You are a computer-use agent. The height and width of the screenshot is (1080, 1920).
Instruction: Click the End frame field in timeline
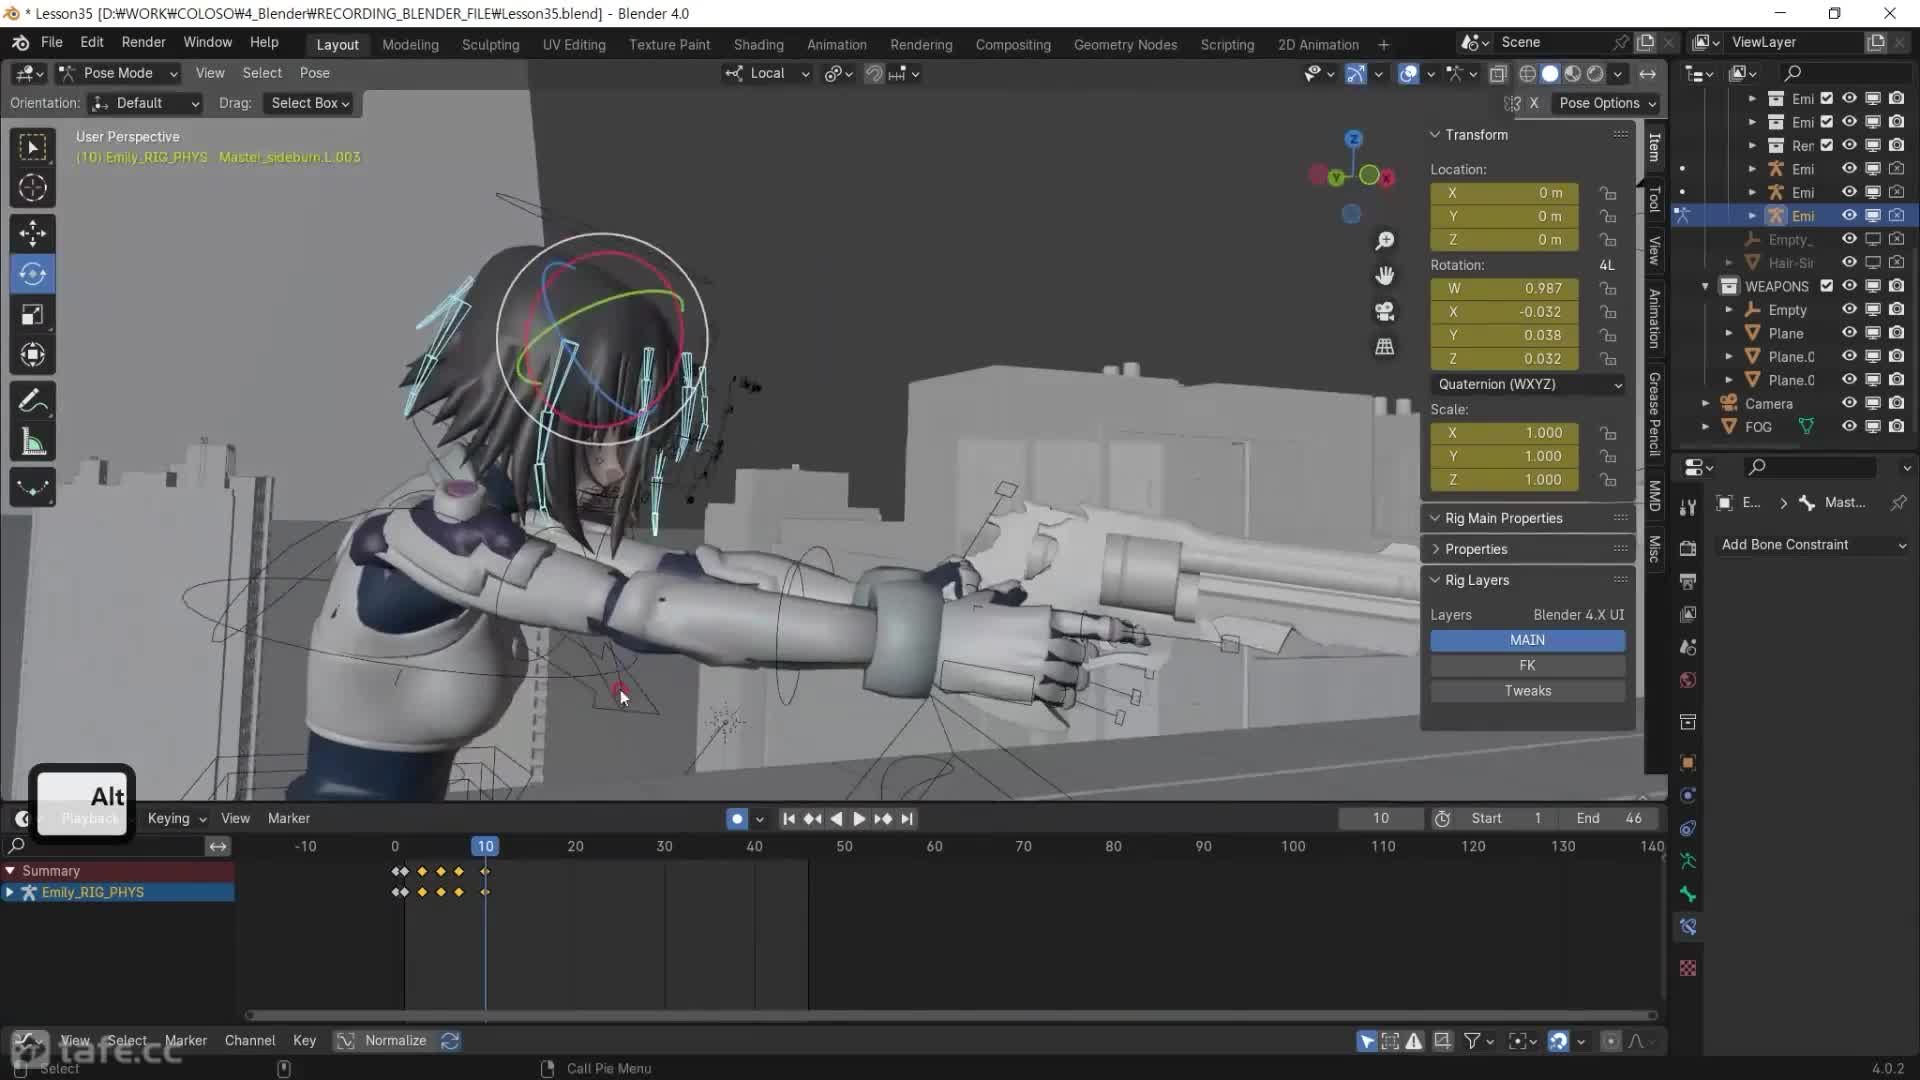1610,818
